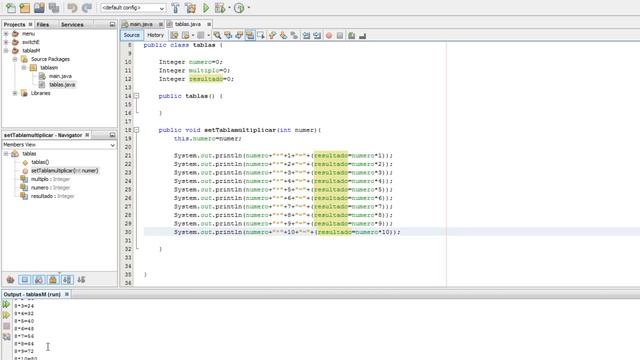Click the Redo arrow in the main toolbar
The width and height of the screenshot is (640, 360).
point(87,8)
